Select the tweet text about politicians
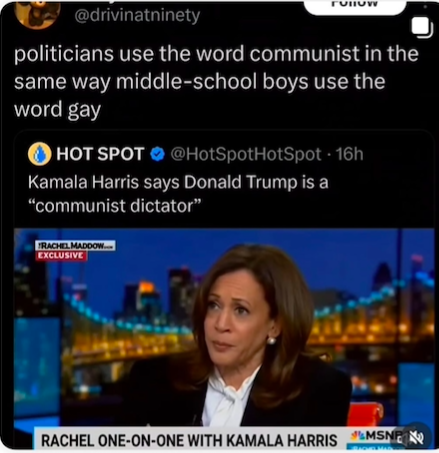This screenshot has width=439, height=453. (216, 82)
